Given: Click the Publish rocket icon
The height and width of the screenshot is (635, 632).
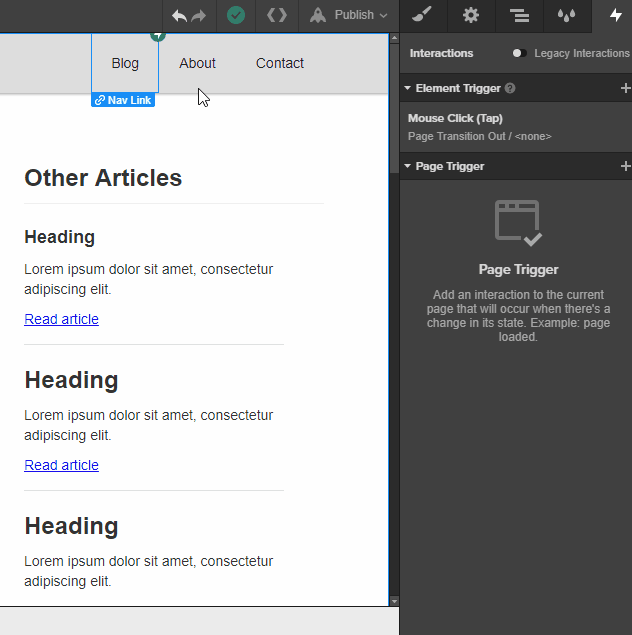Looking at the screenshot, I should click(x=318, y=15).
